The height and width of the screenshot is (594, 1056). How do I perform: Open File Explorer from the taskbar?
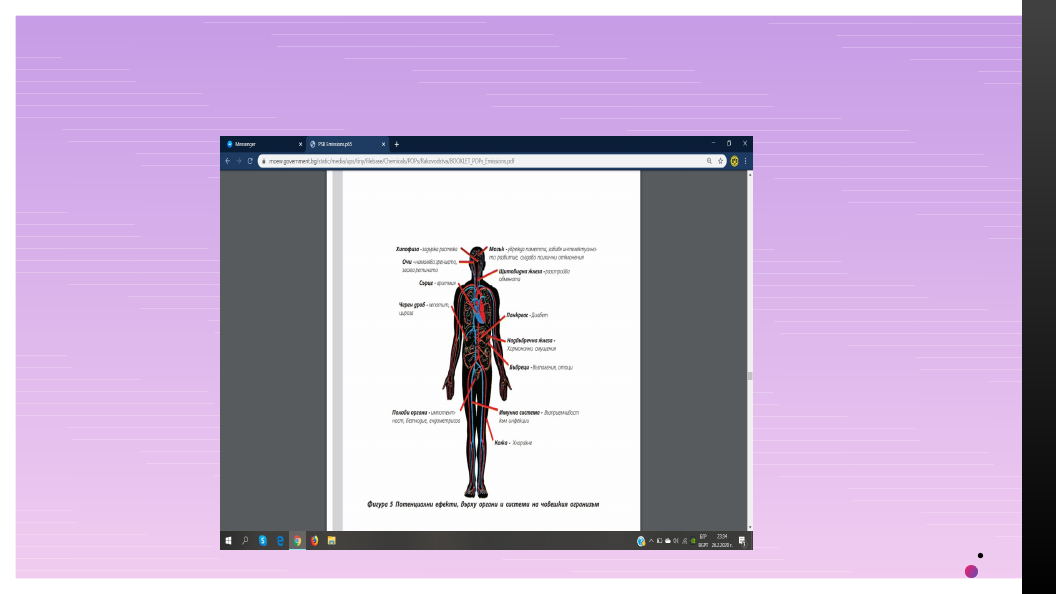(x=331, y=541)
